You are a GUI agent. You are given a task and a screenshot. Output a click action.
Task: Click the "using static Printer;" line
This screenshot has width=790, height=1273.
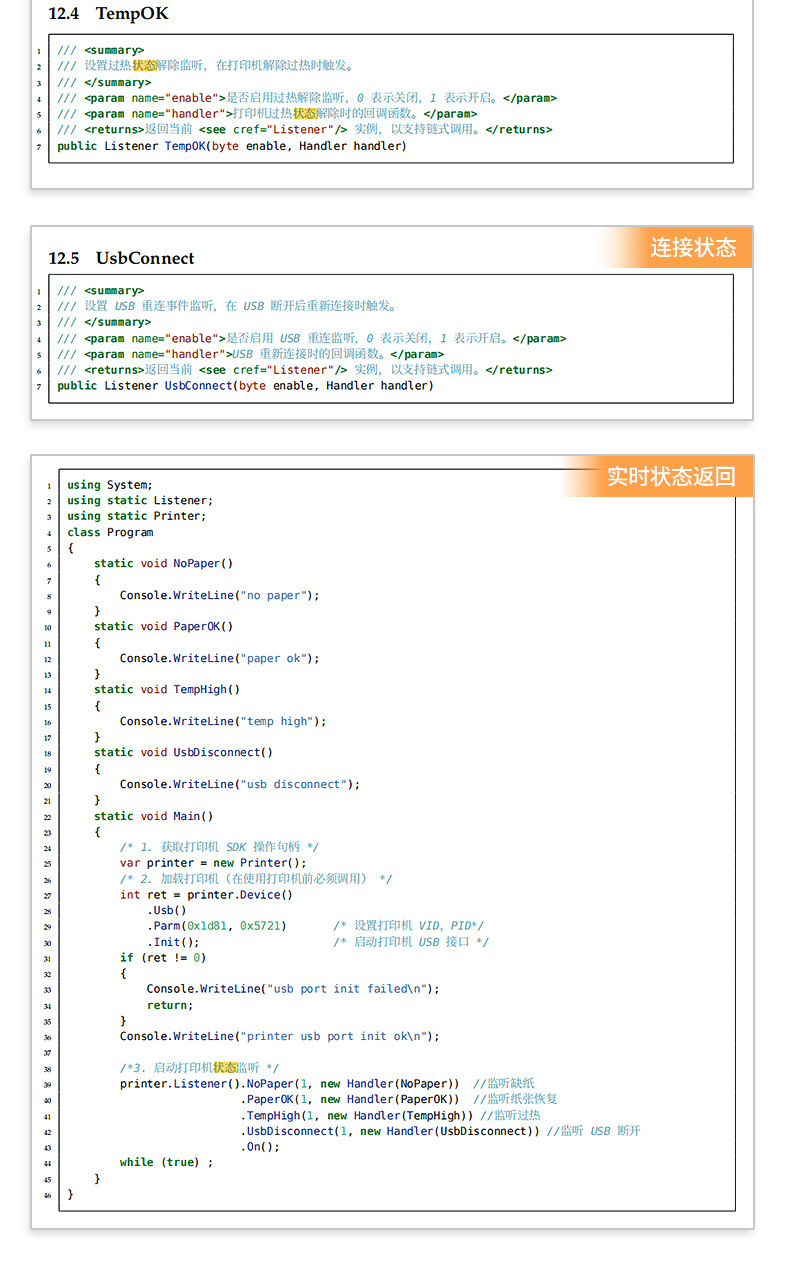pyautogui.click(x=137, y=516)
